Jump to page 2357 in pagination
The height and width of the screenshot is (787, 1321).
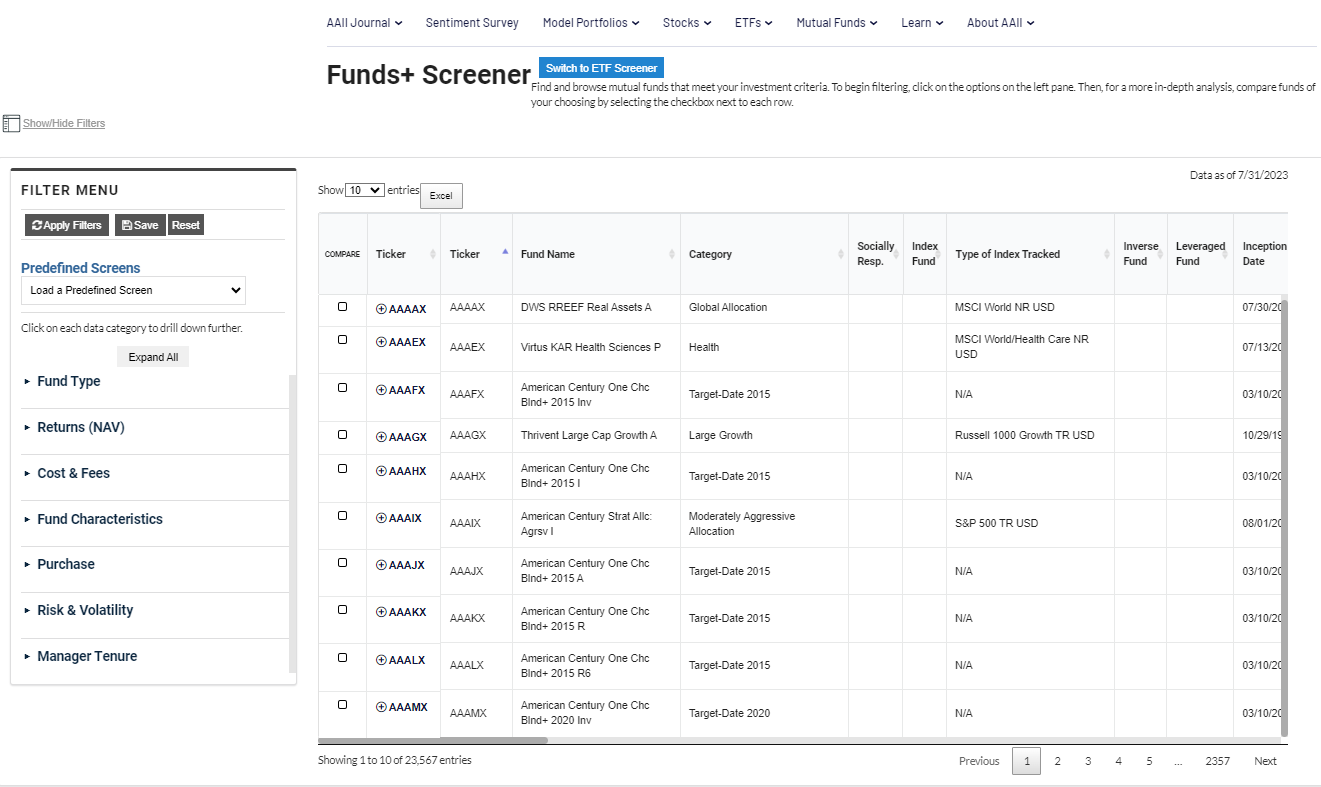coord(1217,761)
